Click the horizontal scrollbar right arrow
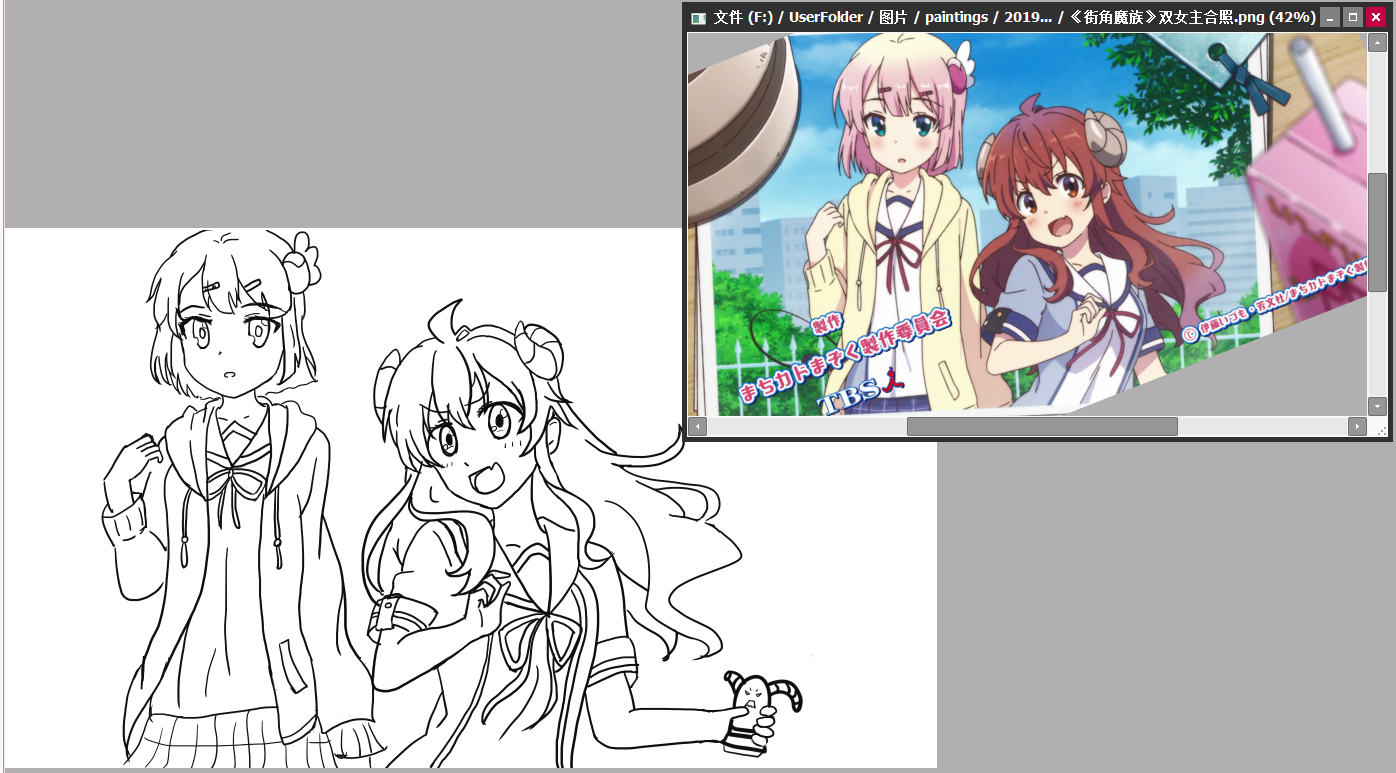 tap(1358, 427)
